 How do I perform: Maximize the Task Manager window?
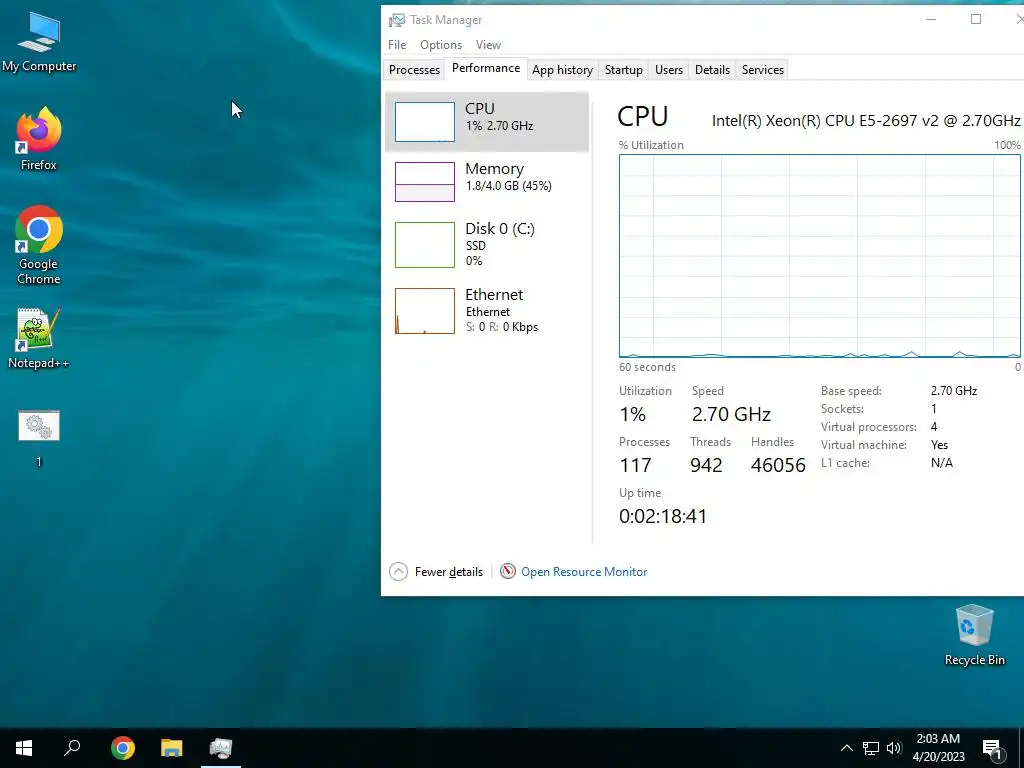(976, 20)
